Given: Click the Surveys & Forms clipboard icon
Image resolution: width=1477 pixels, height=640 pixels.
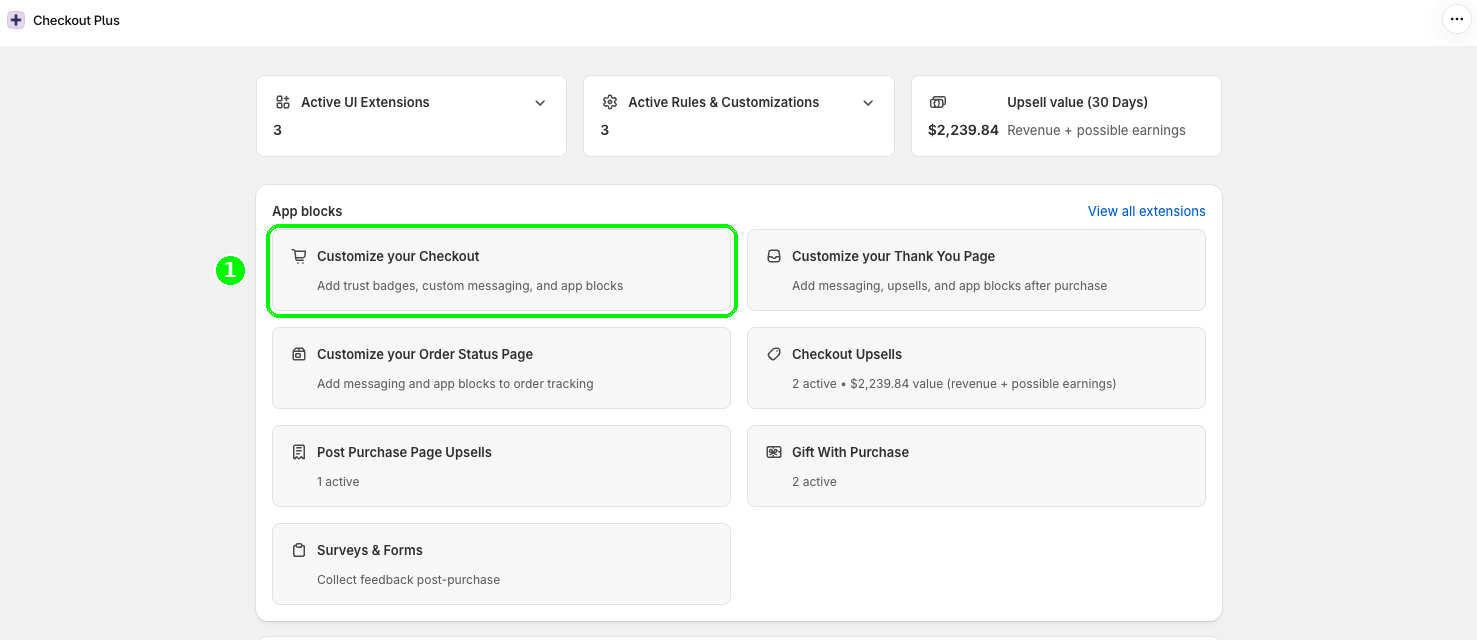Looking at the screenshot, I should [x=299, y=550].
